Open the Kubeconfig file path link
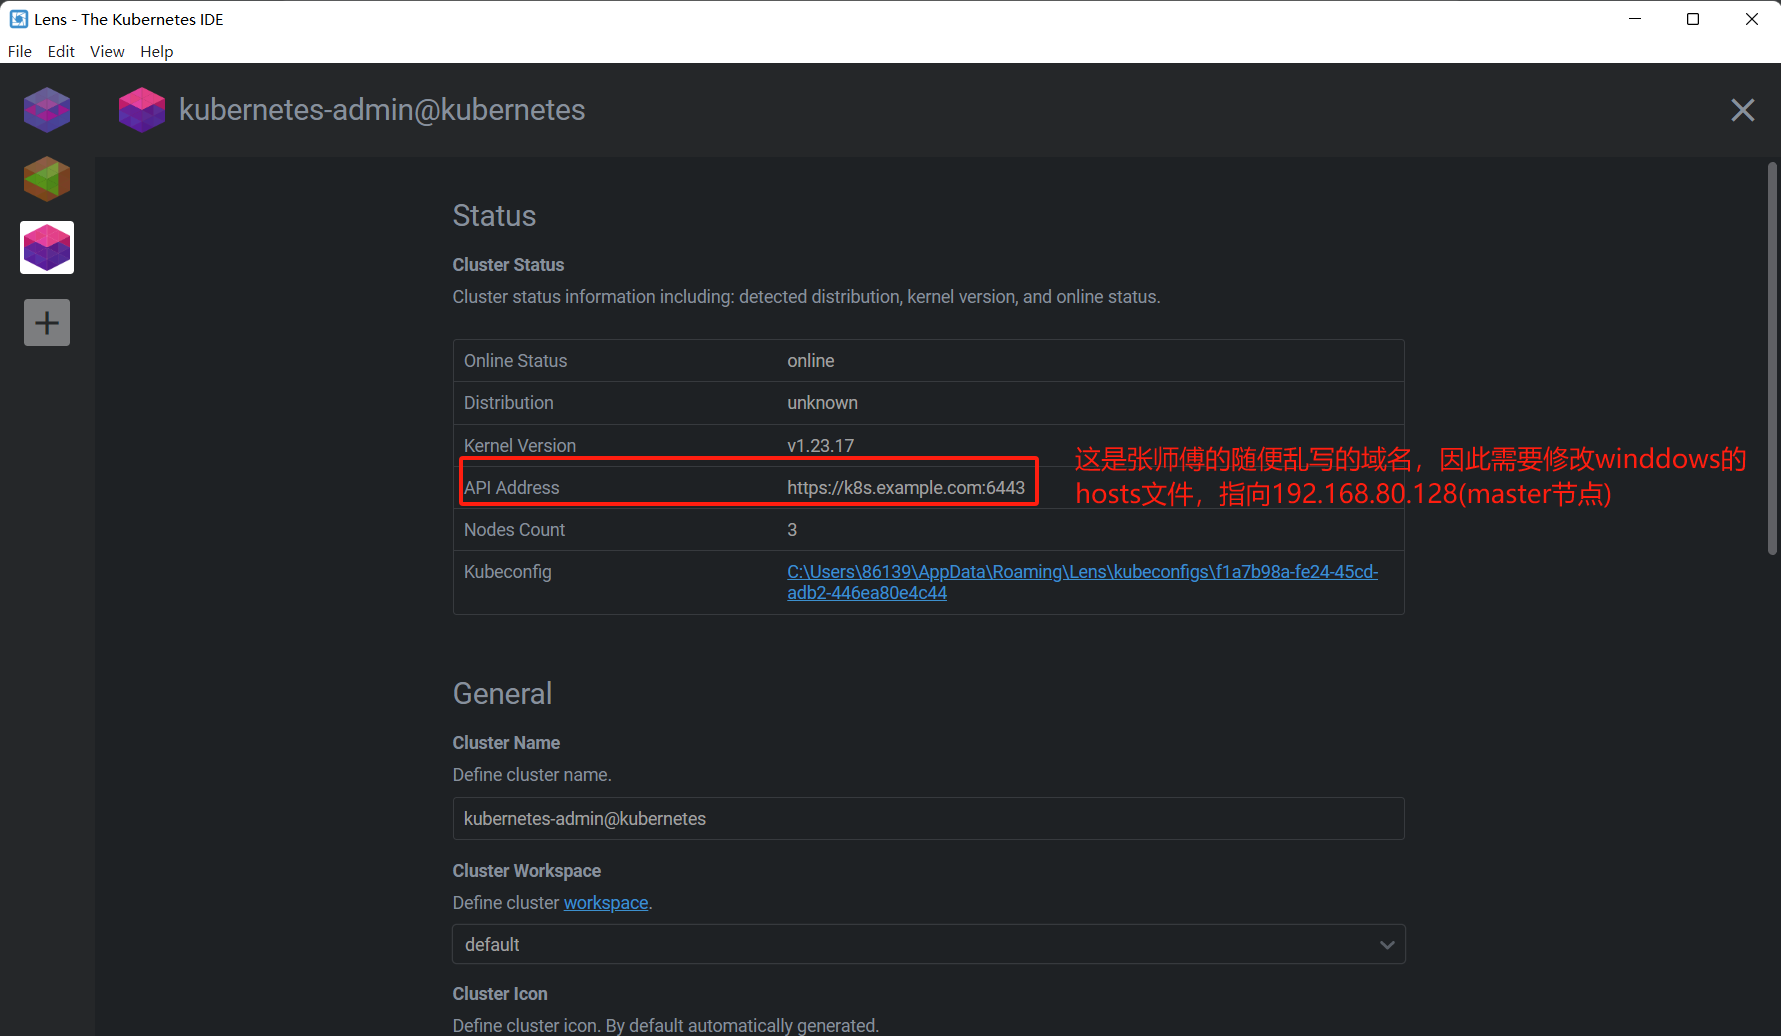 tap(1081, 572)
